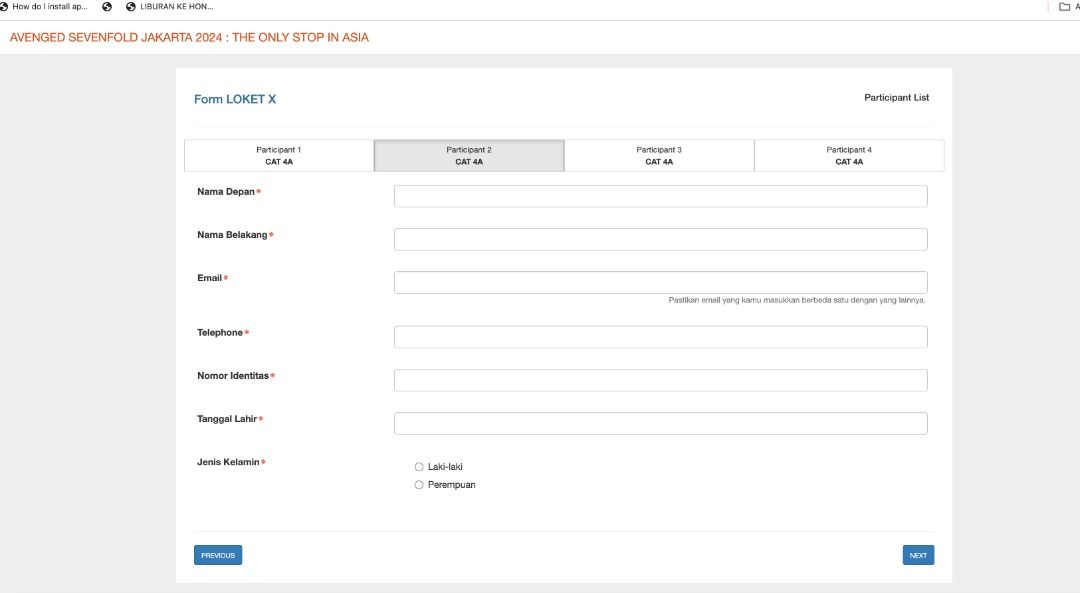1080x593 pixels.
Task: Focus the Nomor Identitas field
Action: tap(660, 380)
